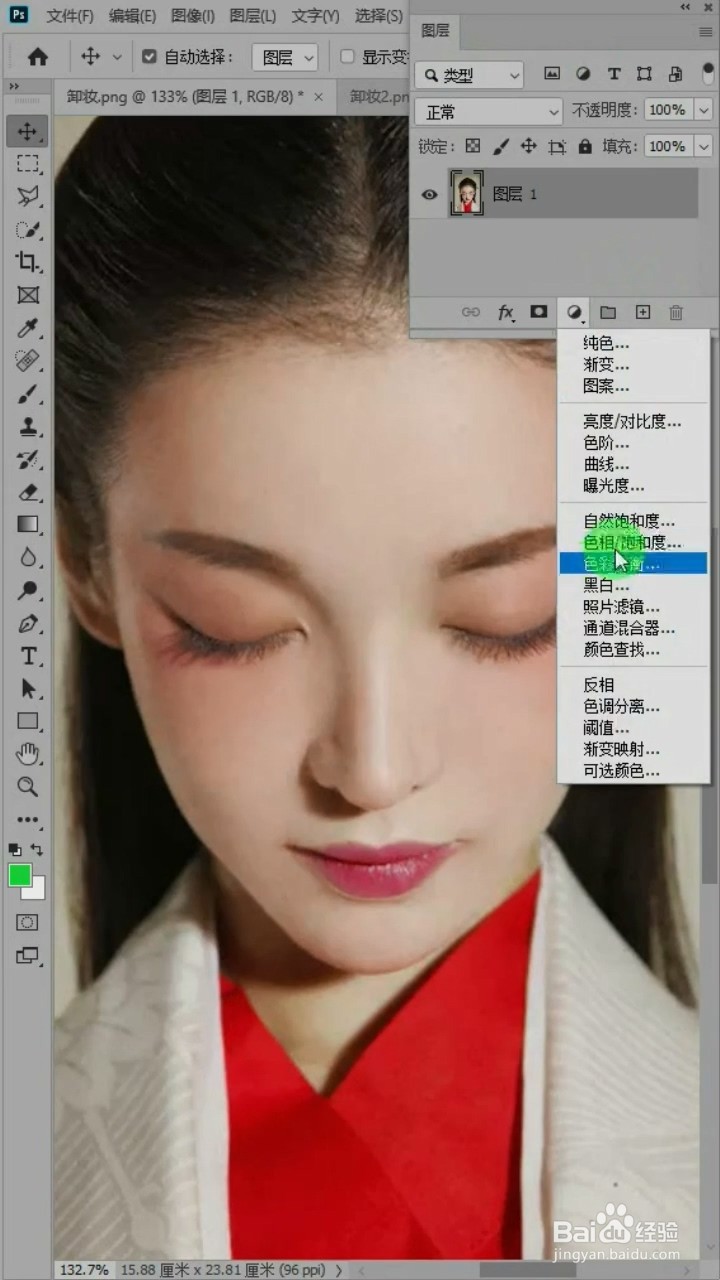Choose 色彩平衡 adjustment from menu
720x1280 pixels.
633,564
